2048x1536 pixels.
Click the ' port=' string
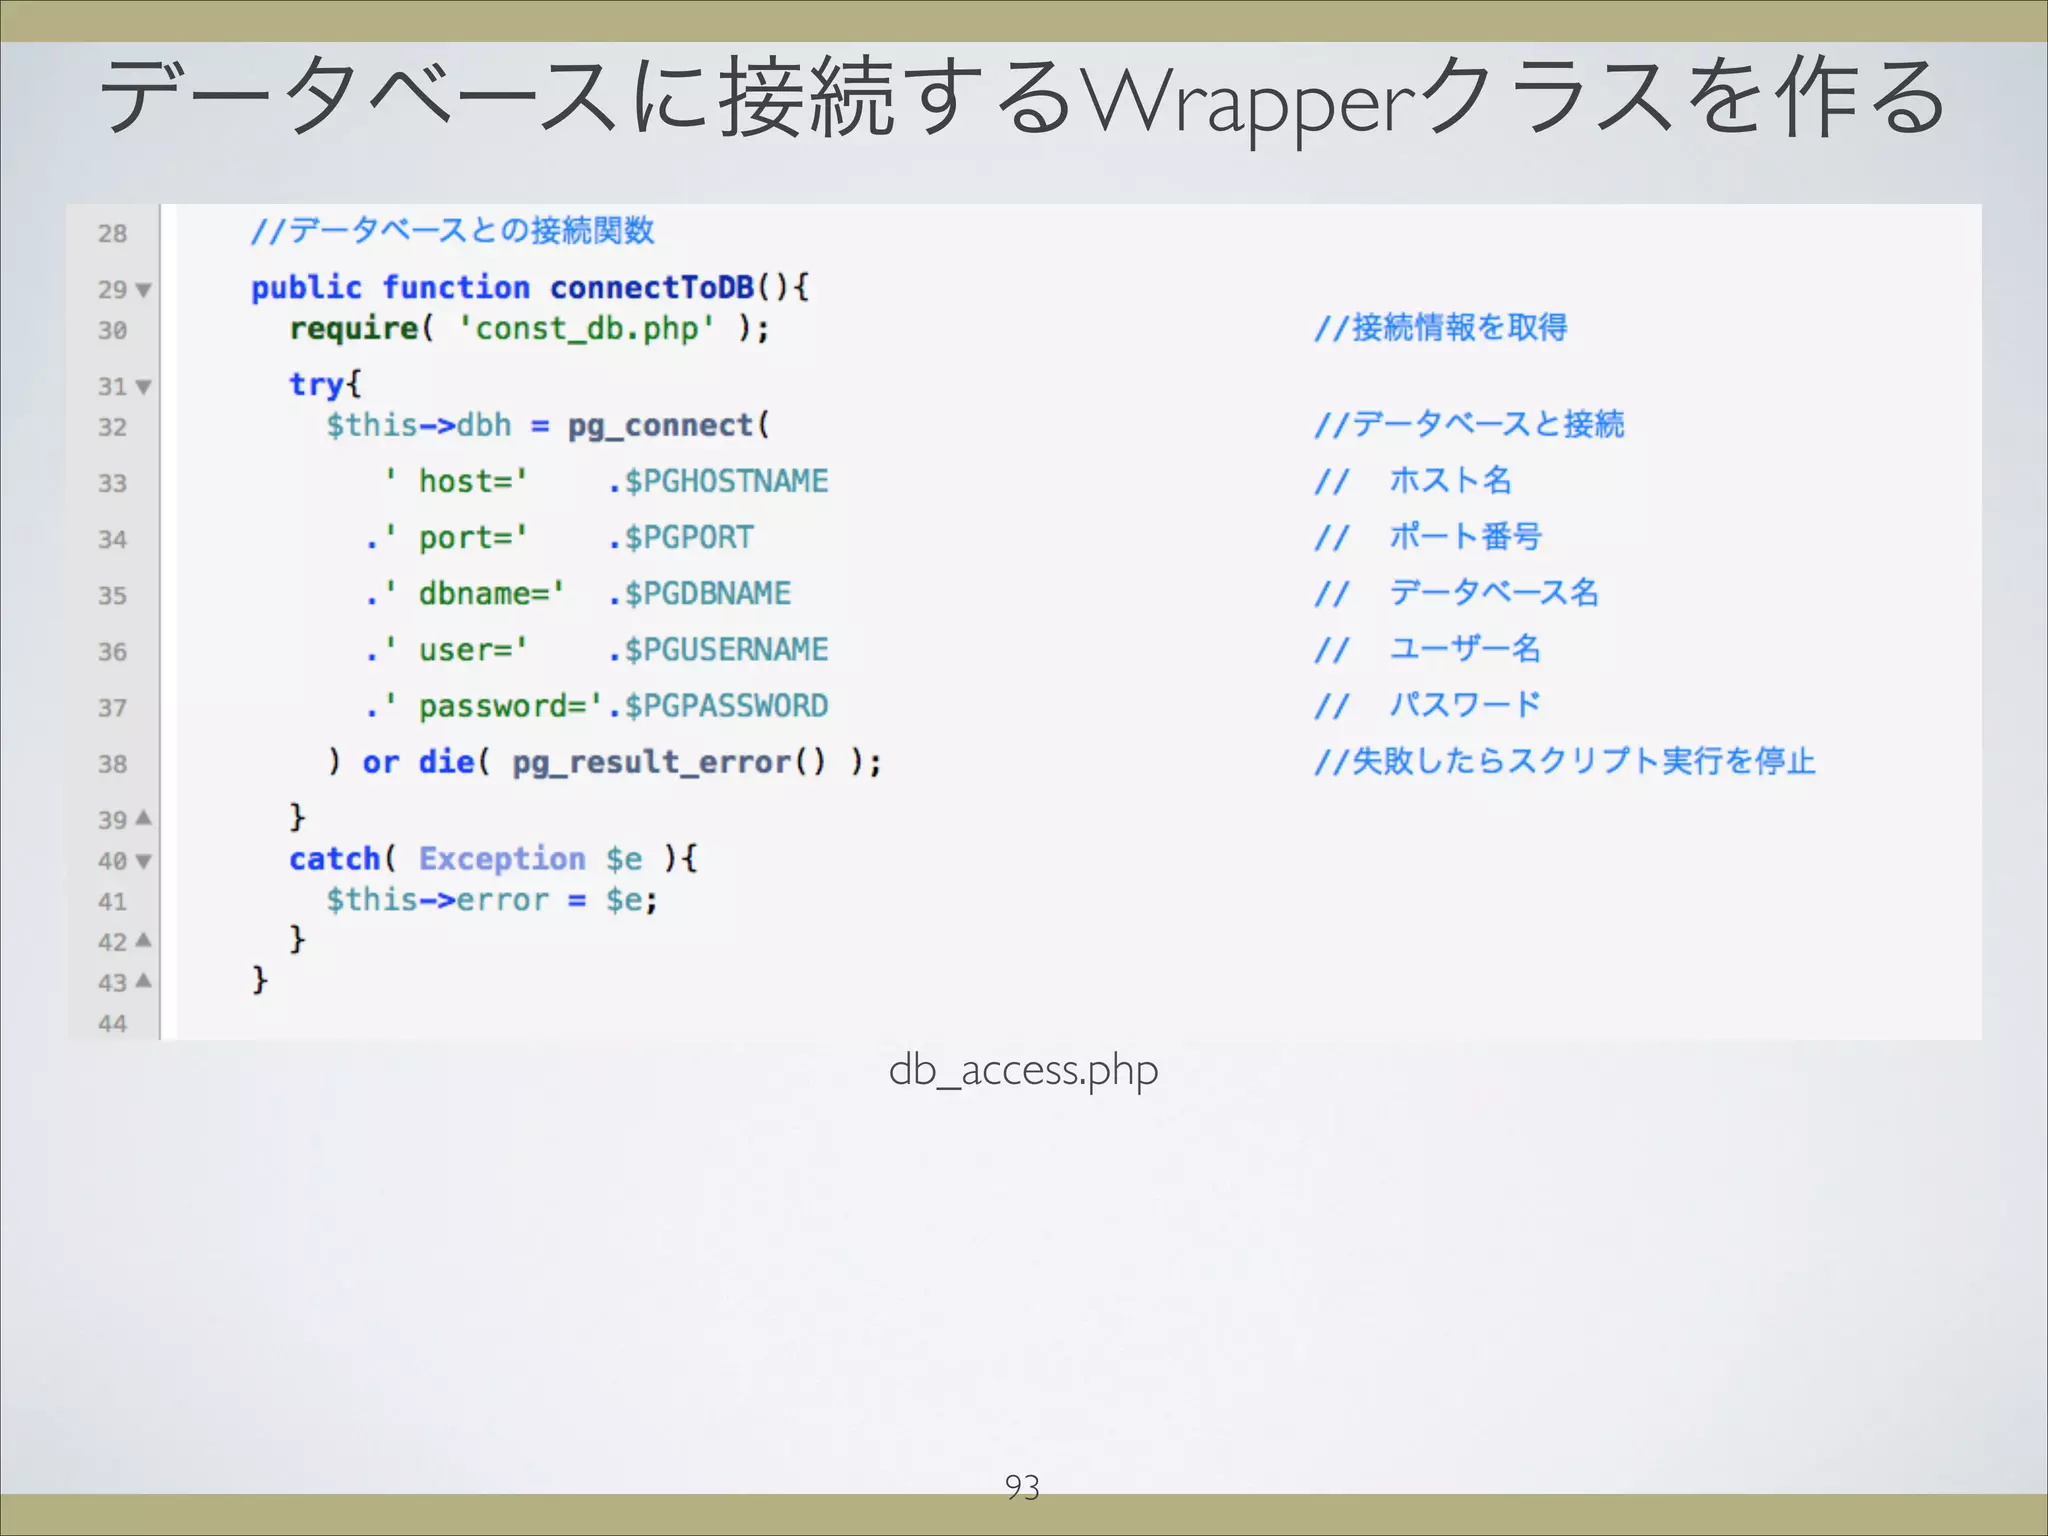(x=457, y=538)
